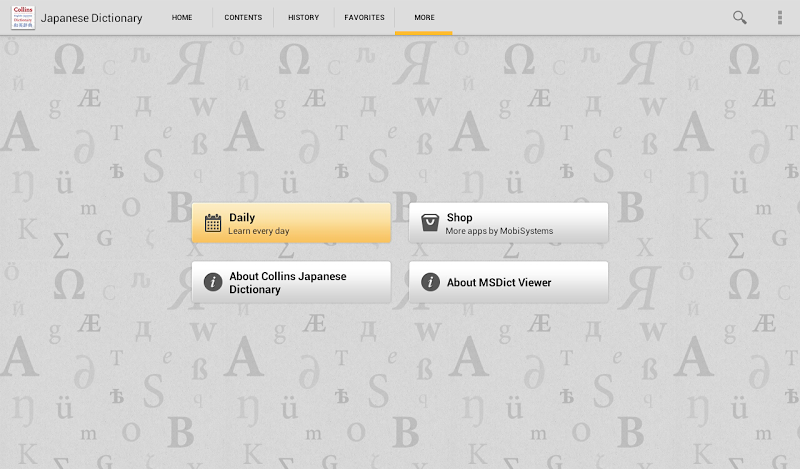
Task: Click the shopping bag icon on Shop
Action: click(x=430, y=223)
